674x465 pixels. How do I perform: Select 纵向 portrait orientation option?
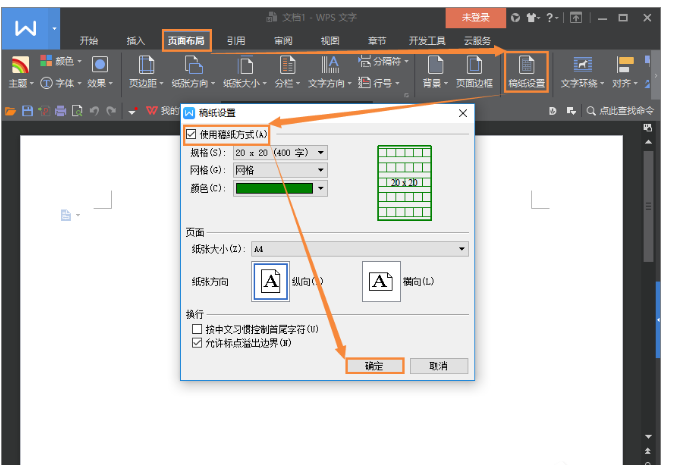pyautogui.click(x=270, y=281)
